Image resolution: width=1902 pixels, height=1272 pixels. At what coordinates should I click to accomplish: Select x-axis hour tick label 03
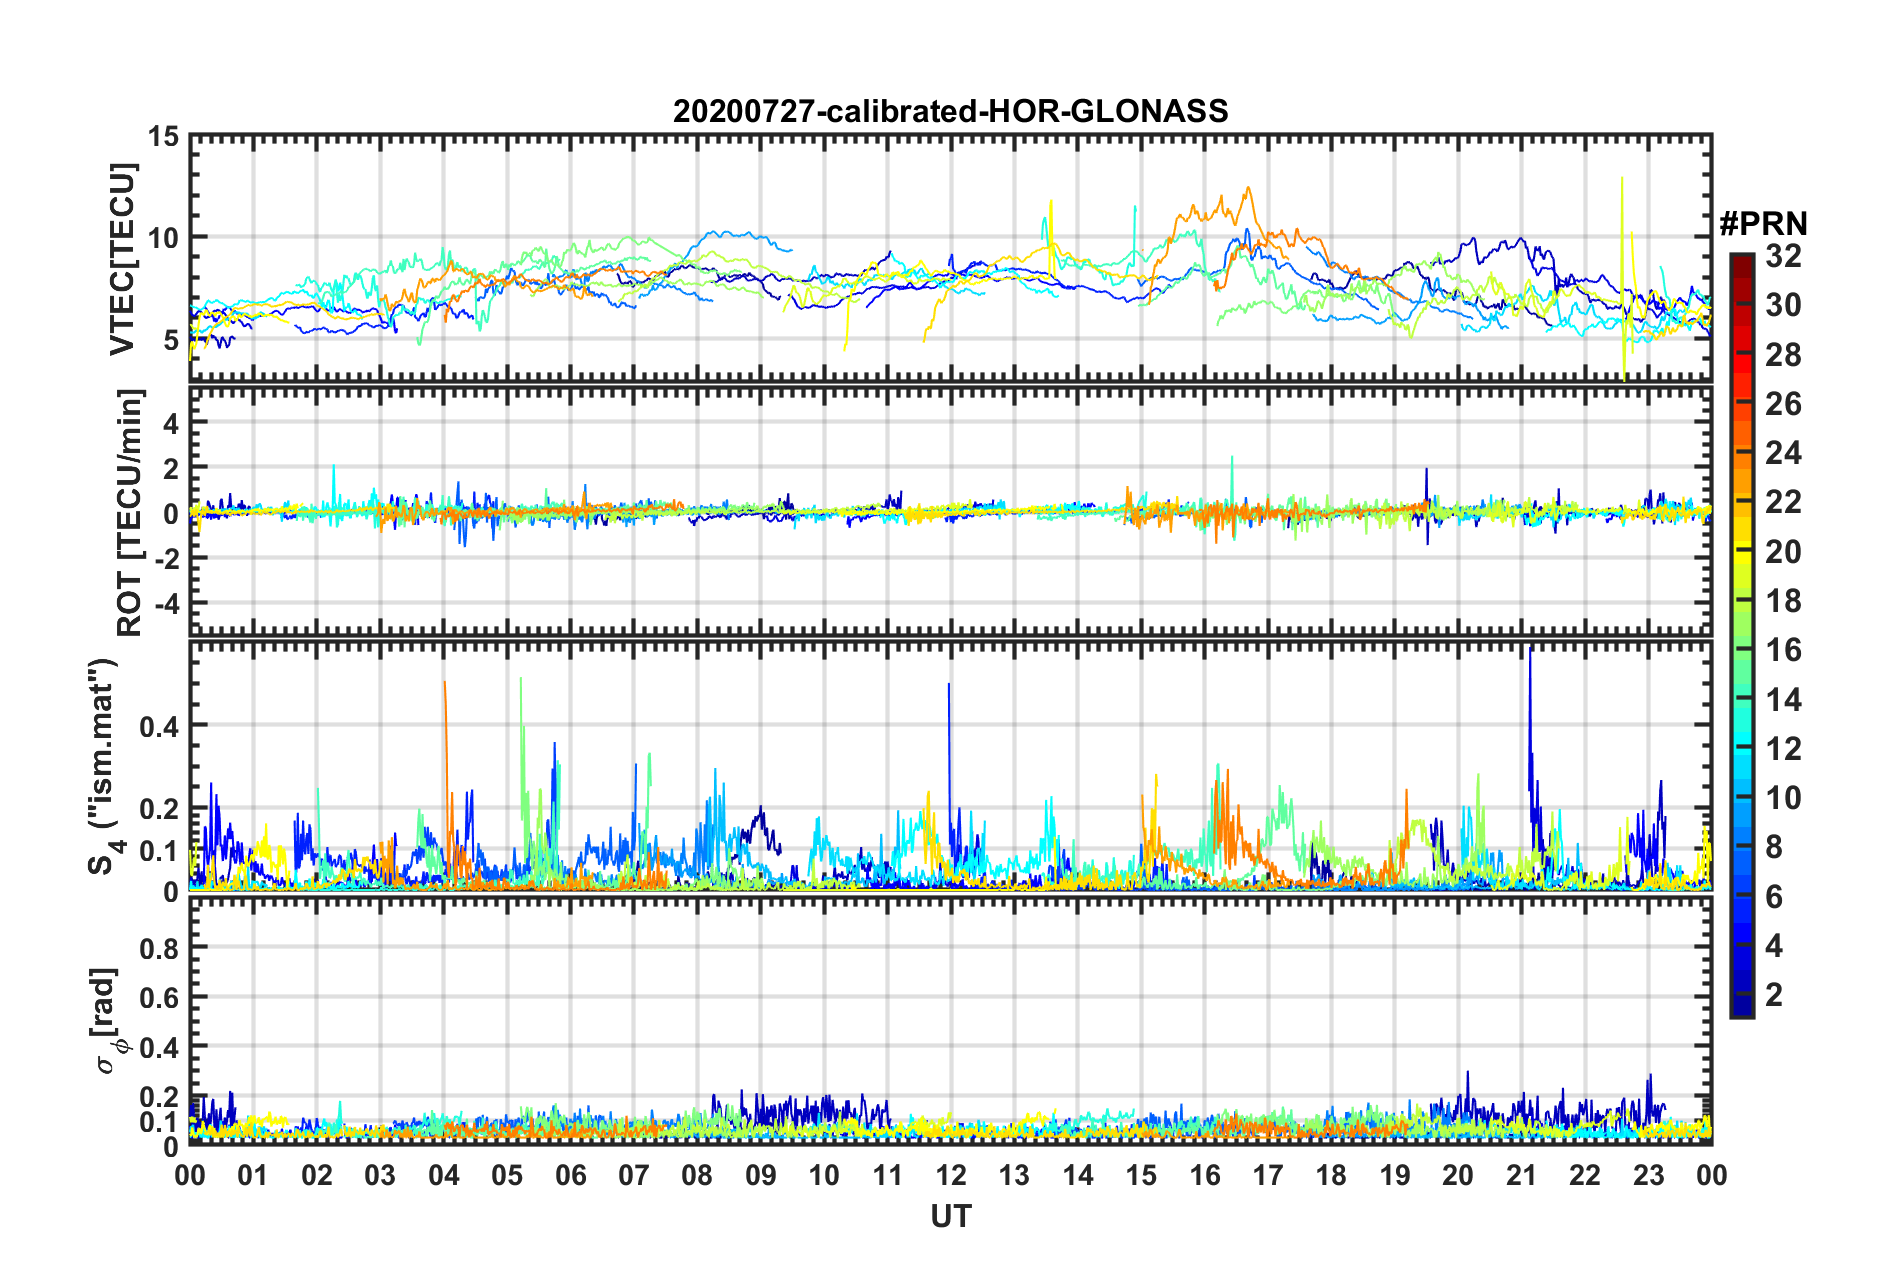(380, 1175)
